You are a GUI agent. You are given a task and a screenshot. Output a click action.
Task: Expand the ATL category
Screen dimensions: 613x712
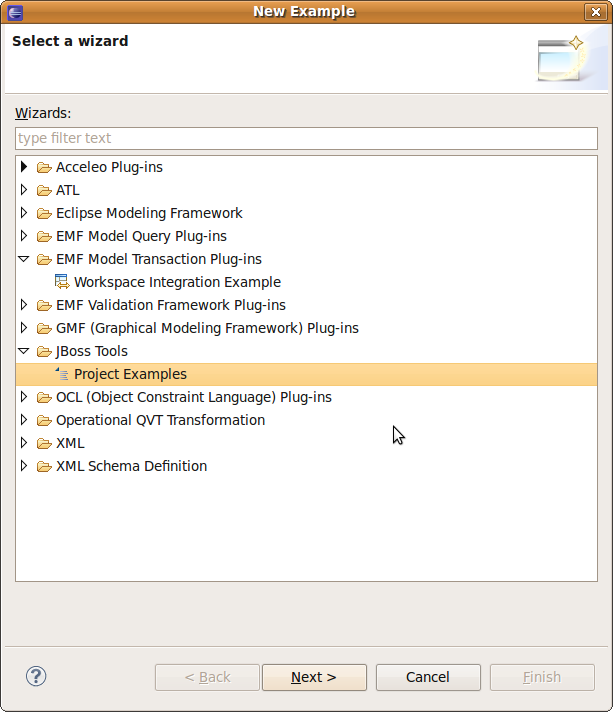(x=24, y=190)
